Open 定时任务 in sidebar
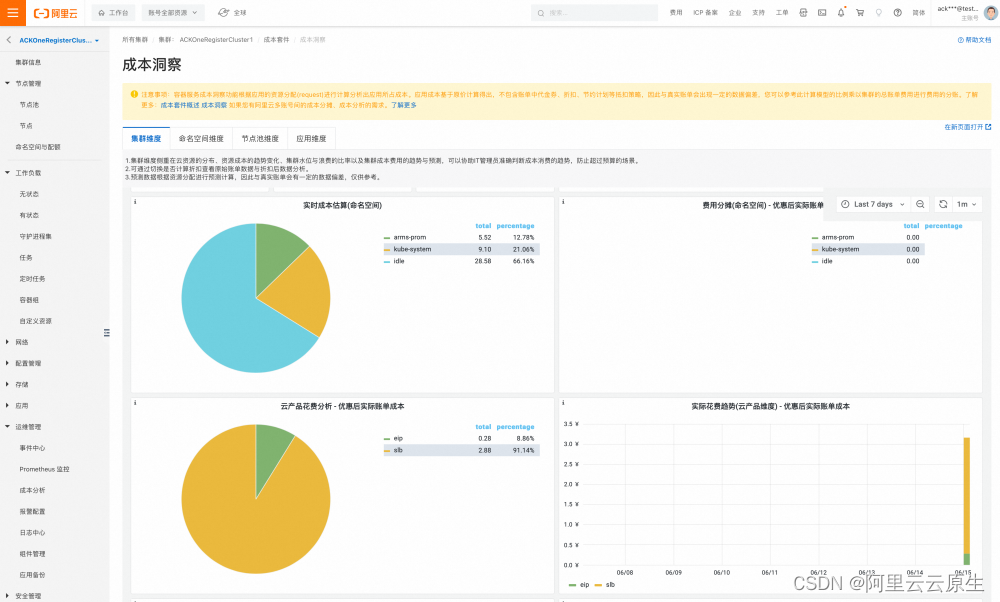 coord(33,279)
